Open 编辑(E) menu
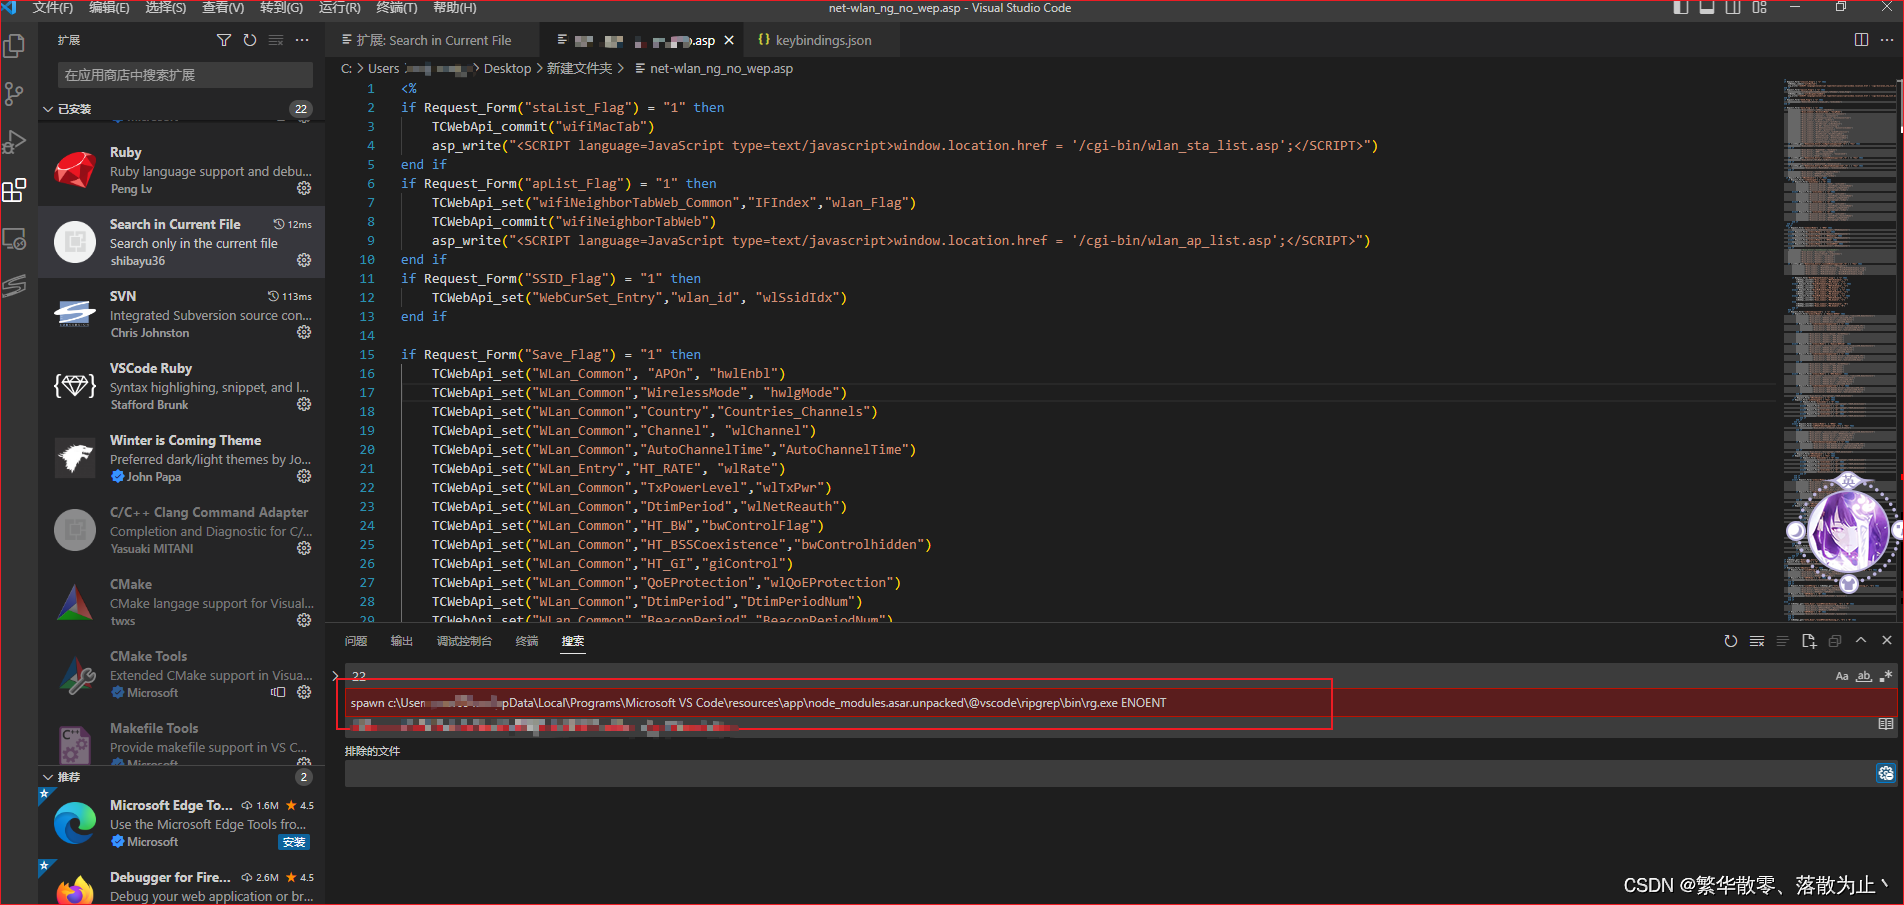The width and height of the screenshot is (1904, 905). point(109,8)
